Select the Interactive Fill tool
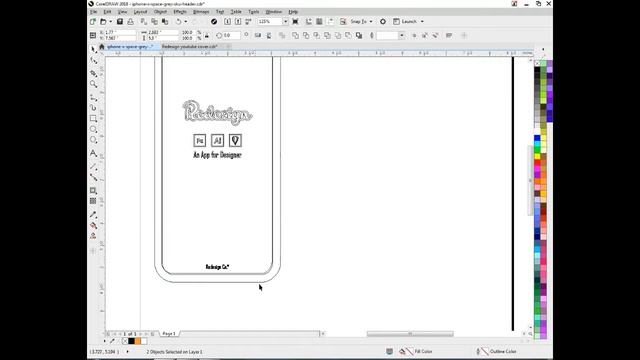This screenshot has width=640, height=360. pyautogui.click(x=93, y=225)
